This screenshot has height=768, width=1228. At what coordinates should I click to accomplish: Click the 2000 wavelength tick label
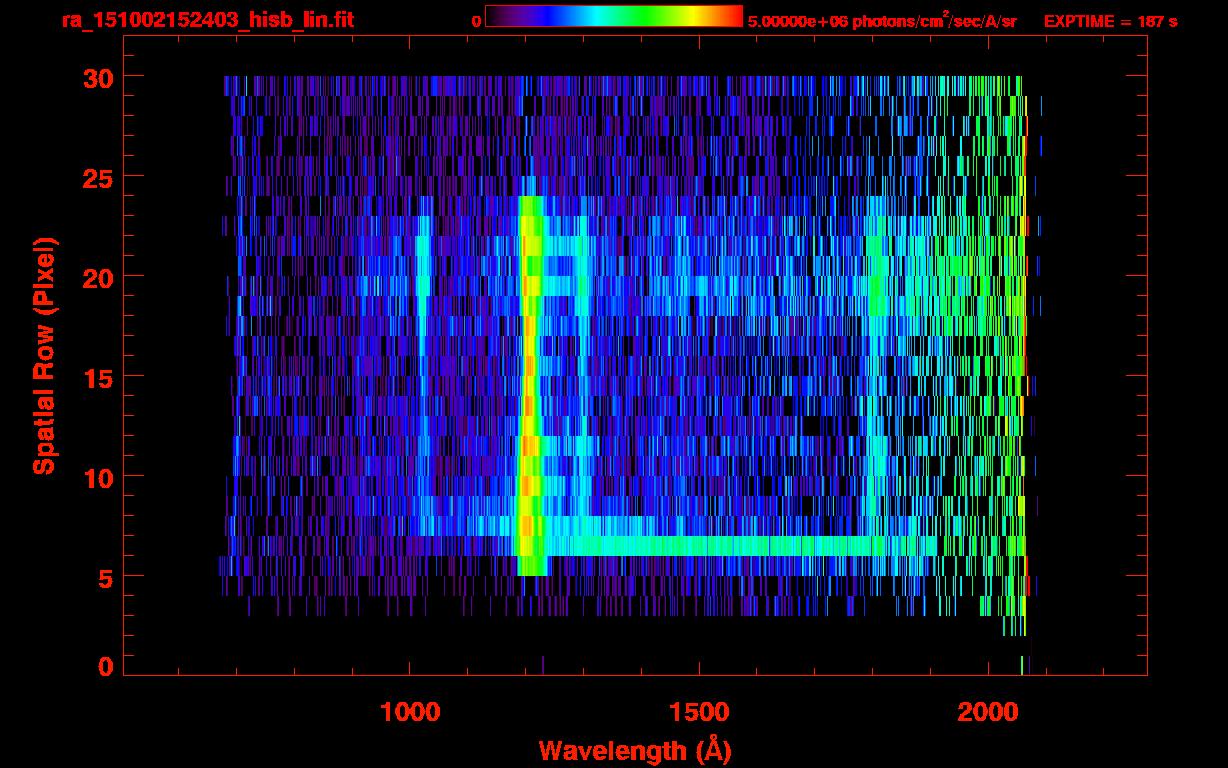click(x=986, y=711)
